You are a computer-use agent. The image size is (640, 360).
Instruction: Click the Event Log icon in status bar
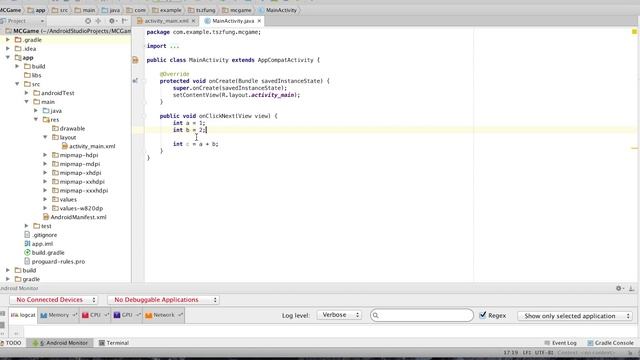pos(547,343)
